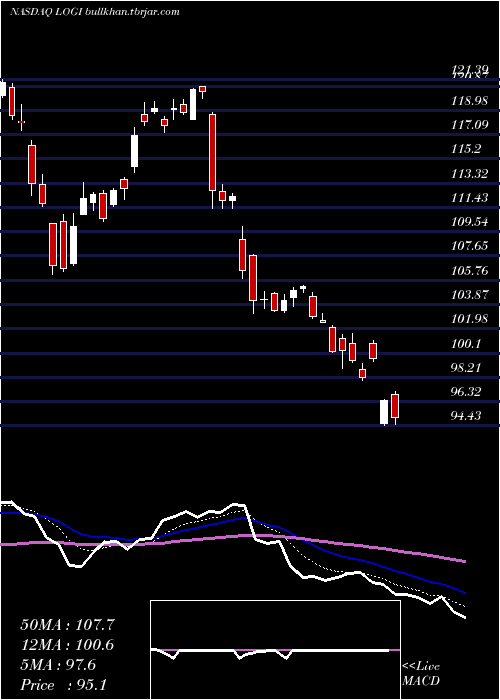Viewport: 500px width, 700px height.
Task: Click the 113.32 price axis label
Action: (x=469, y=174)
